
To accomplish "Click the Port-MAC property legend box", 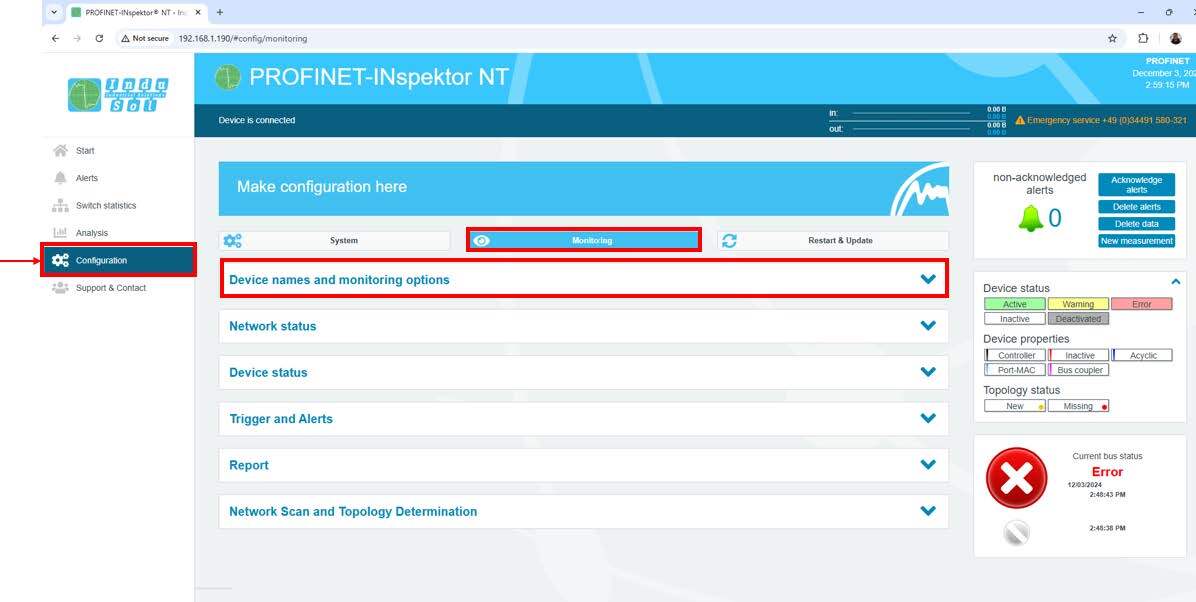I will coord(1015,370).
